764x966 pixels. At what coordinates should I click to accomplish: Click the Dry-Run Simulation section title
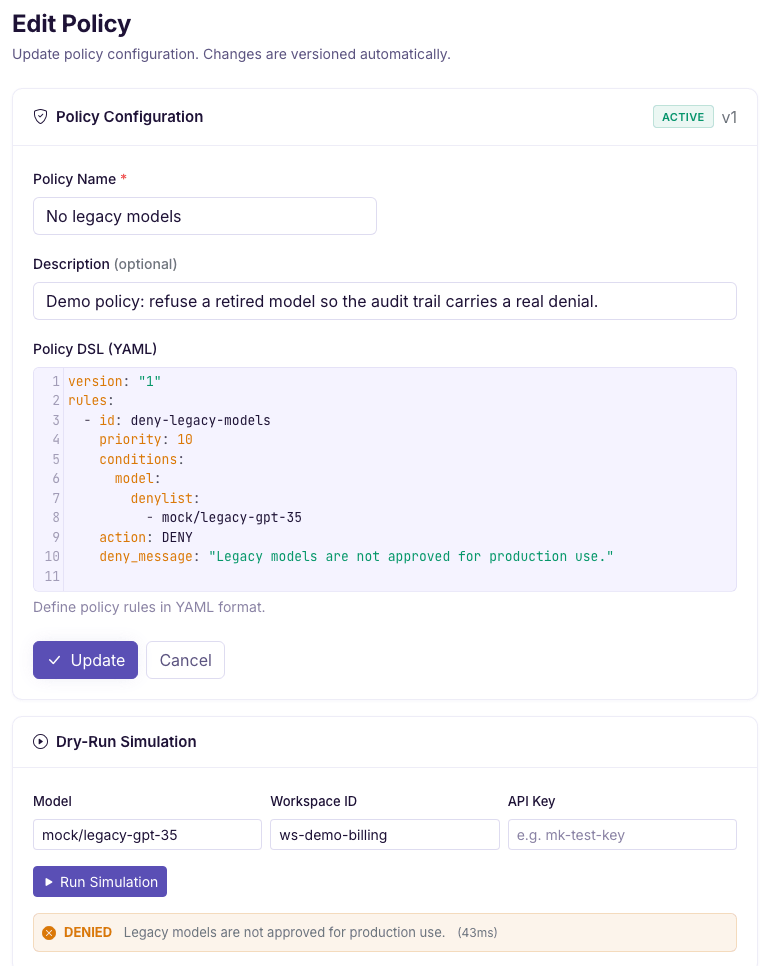[x=126, y=741]
